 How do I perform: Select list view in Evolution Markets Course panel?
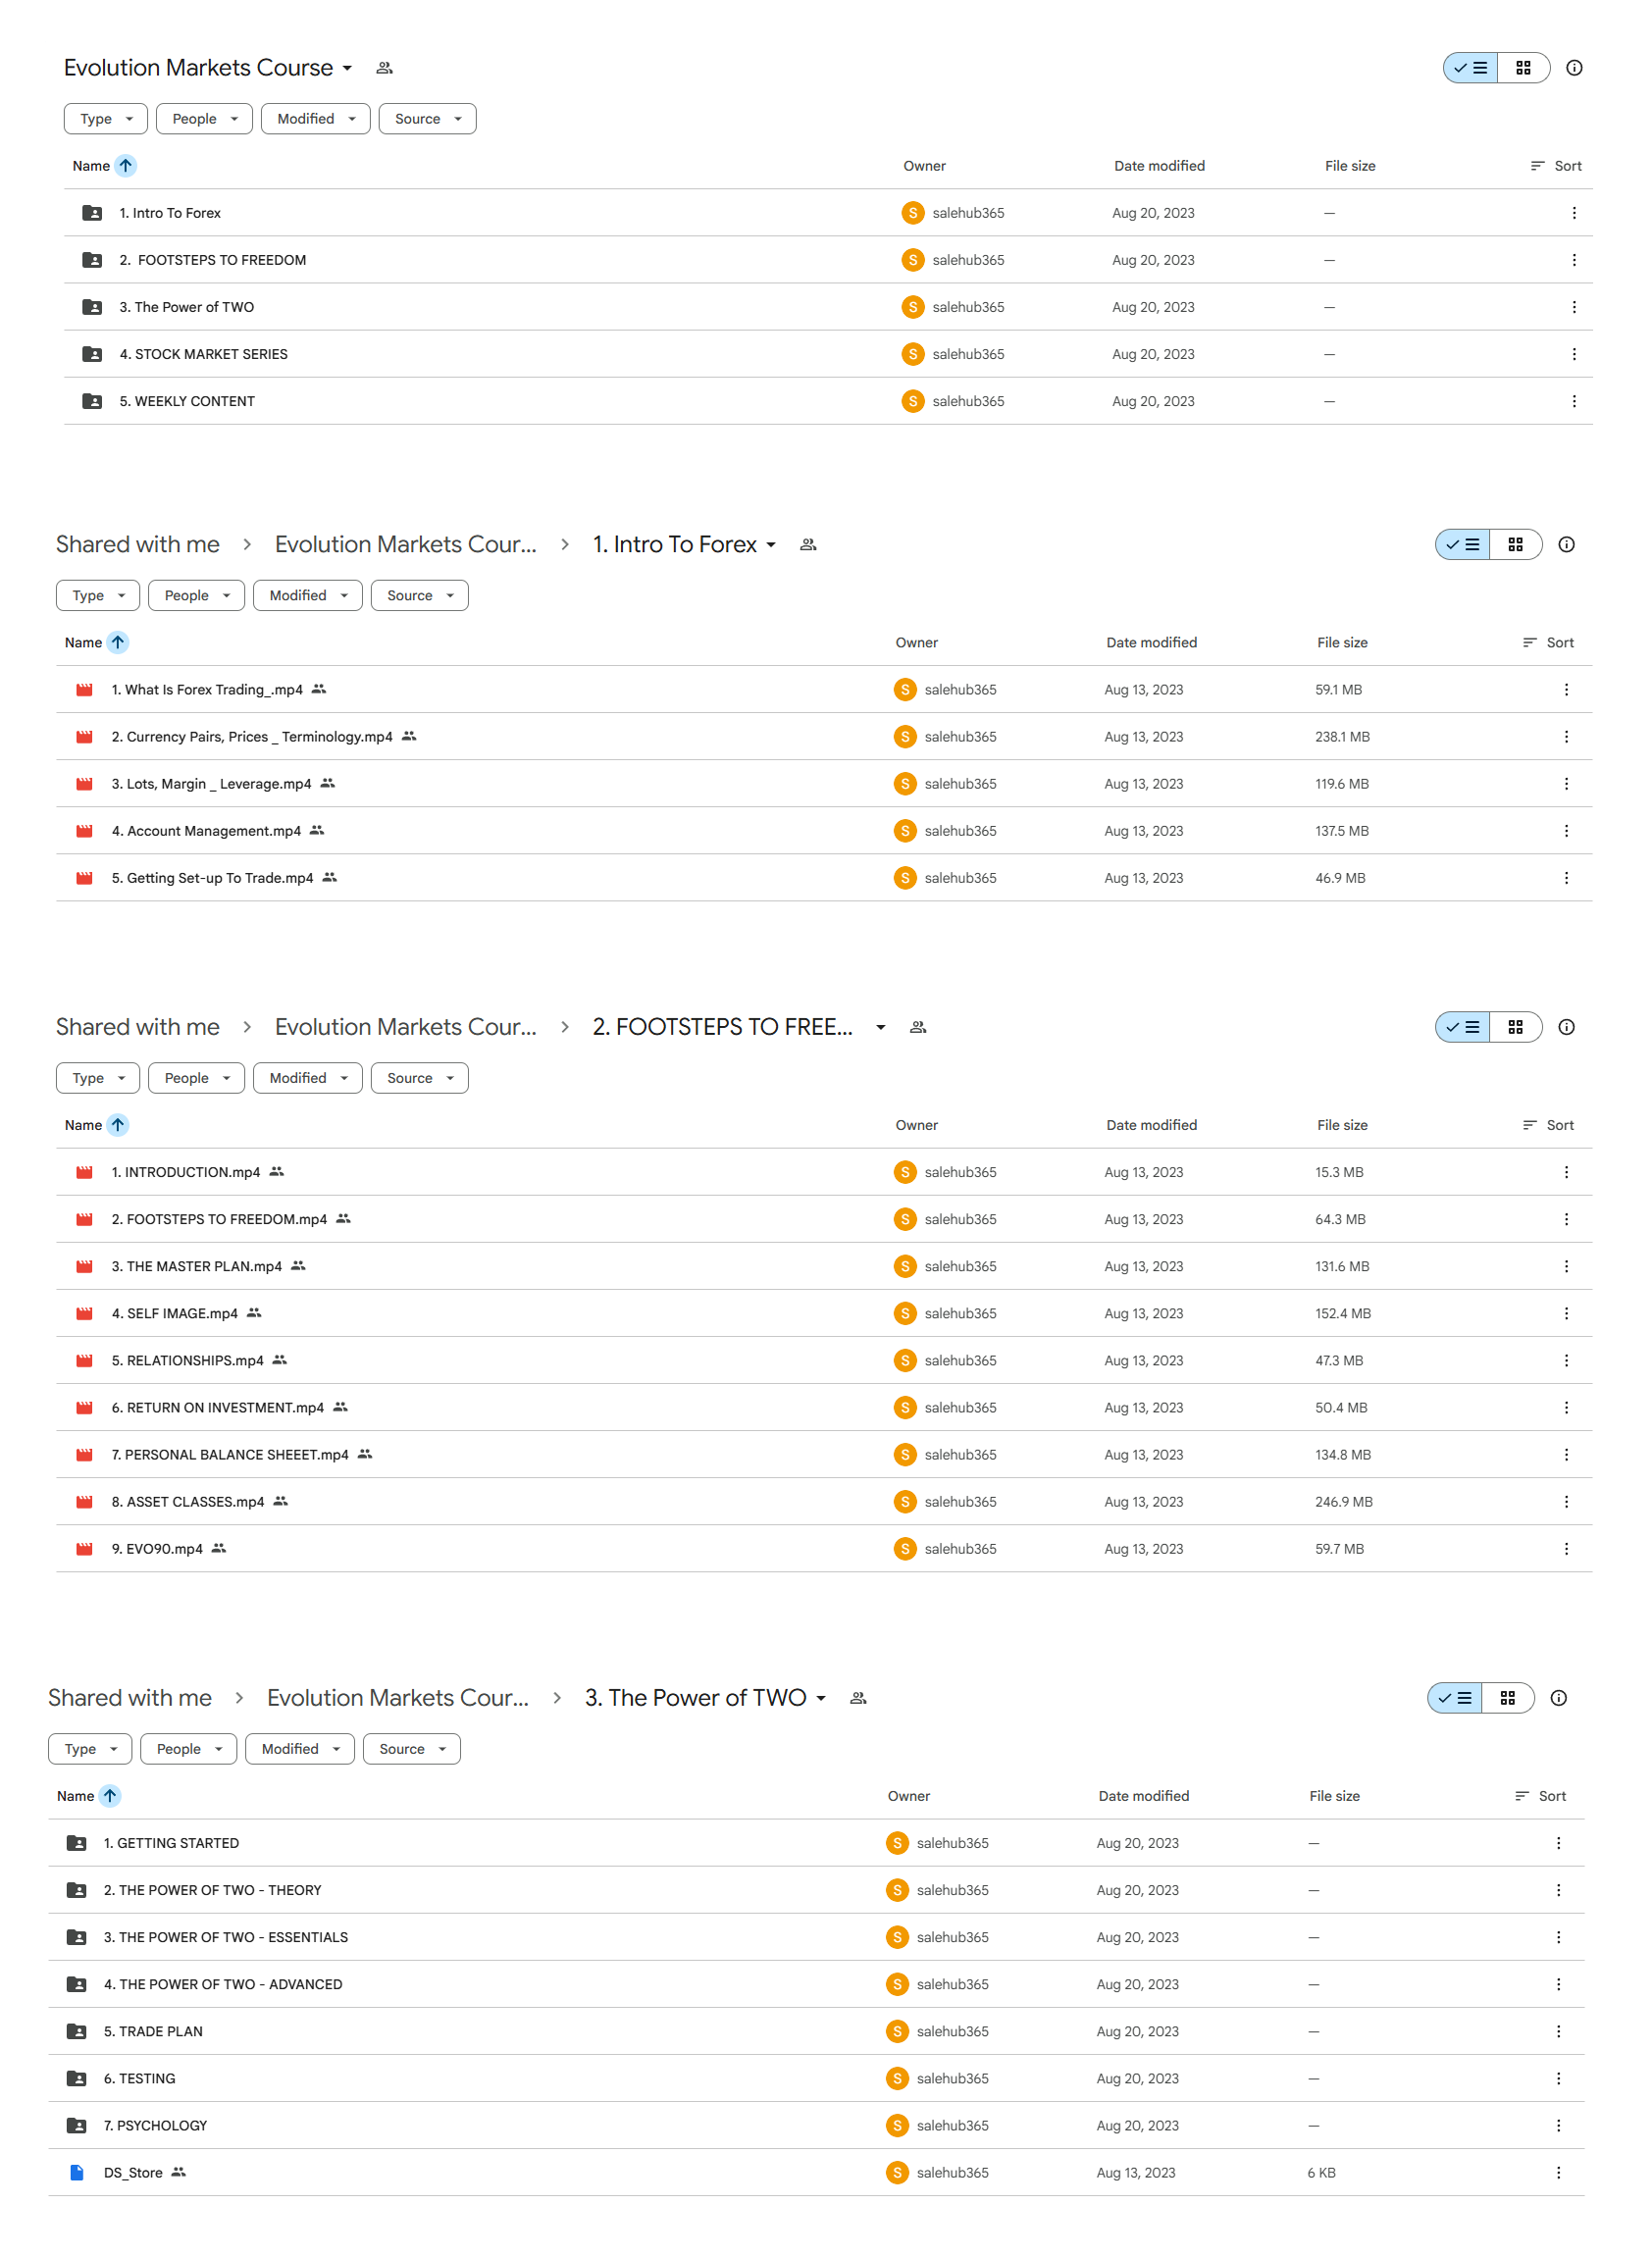(1470, 68)
